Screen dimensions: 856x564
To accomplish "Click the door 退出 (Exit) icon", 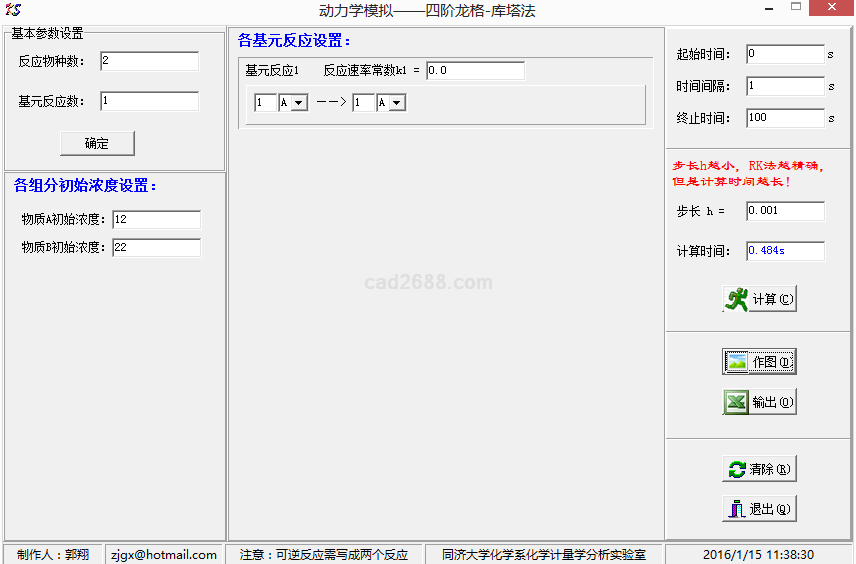I will click(737, 509).
